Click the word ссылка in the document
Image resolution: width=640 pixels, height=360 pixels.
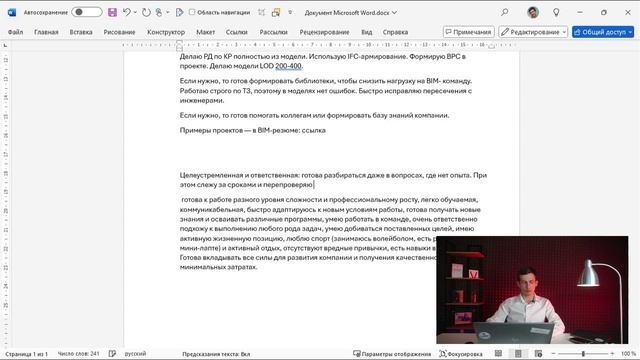313,131
